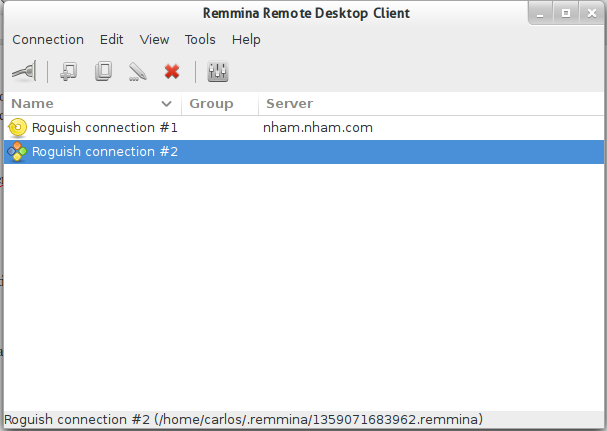Screen dimensions: 607x431
Task: Toggle sort order arrow in Name column
Action: click(x=166, y=104)
